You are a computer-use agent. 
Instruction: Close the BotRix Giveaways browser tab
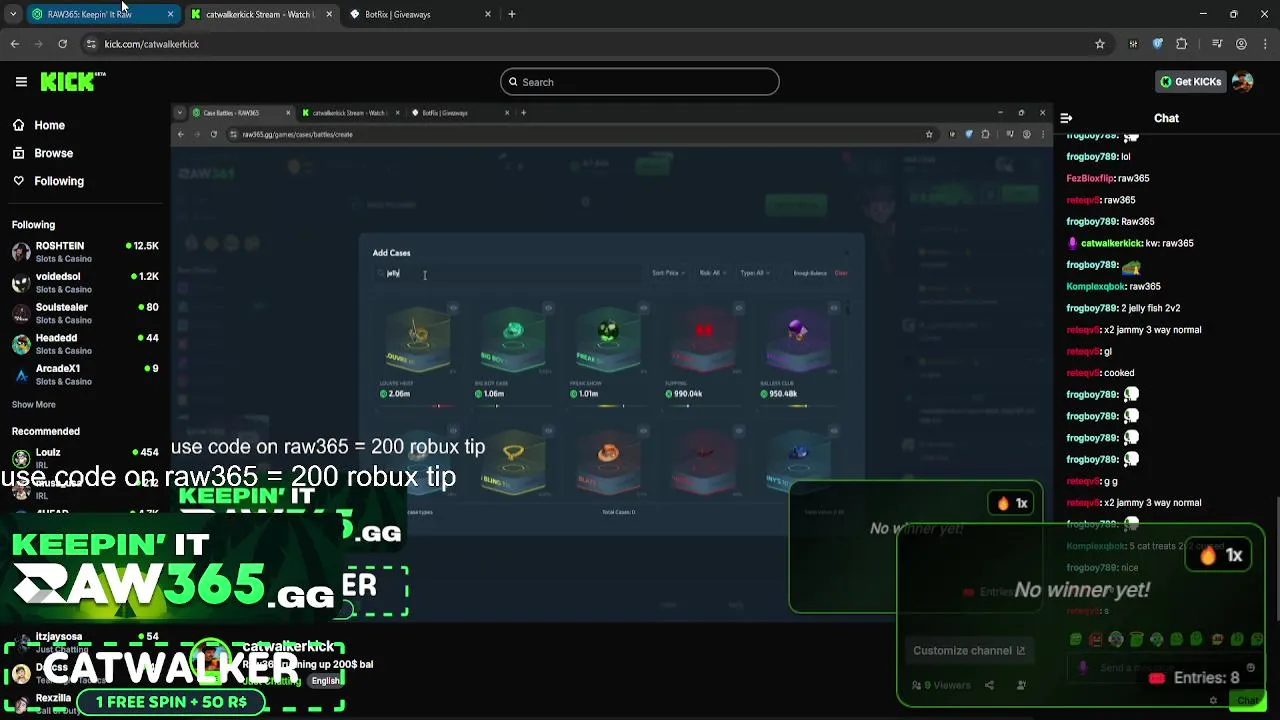[x=488, y=14]
